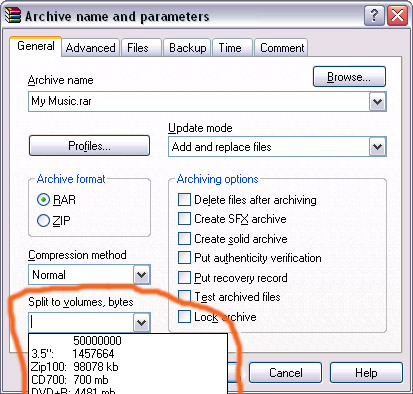Open the Update mode dropdown arrow
Screen dimensions: 413x394
coord(377,147)
